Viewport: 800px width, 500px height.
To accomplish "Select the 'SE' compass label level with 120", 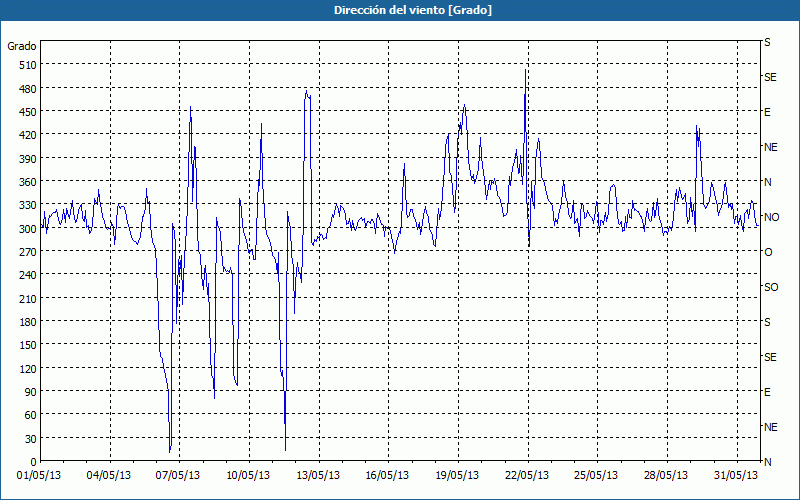I will pos(770,357).
